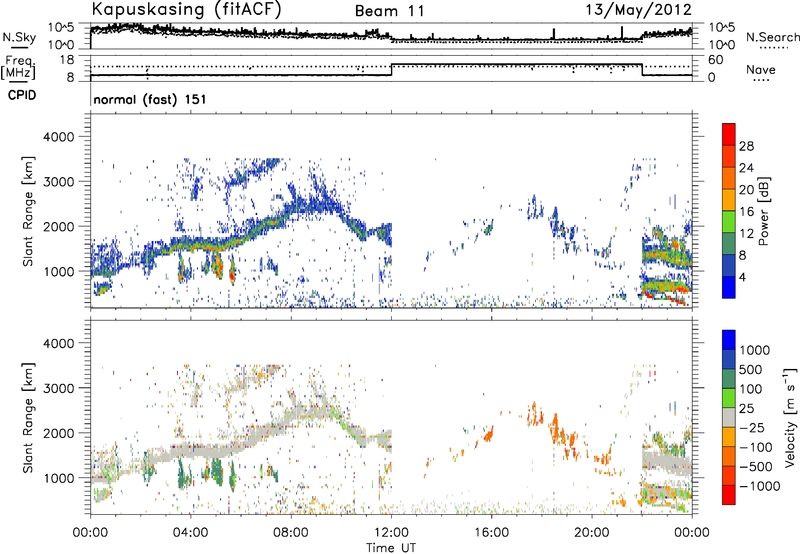Click the blue top of velocity colorbar
Viewport: 800px width, 554px height.
729,340
